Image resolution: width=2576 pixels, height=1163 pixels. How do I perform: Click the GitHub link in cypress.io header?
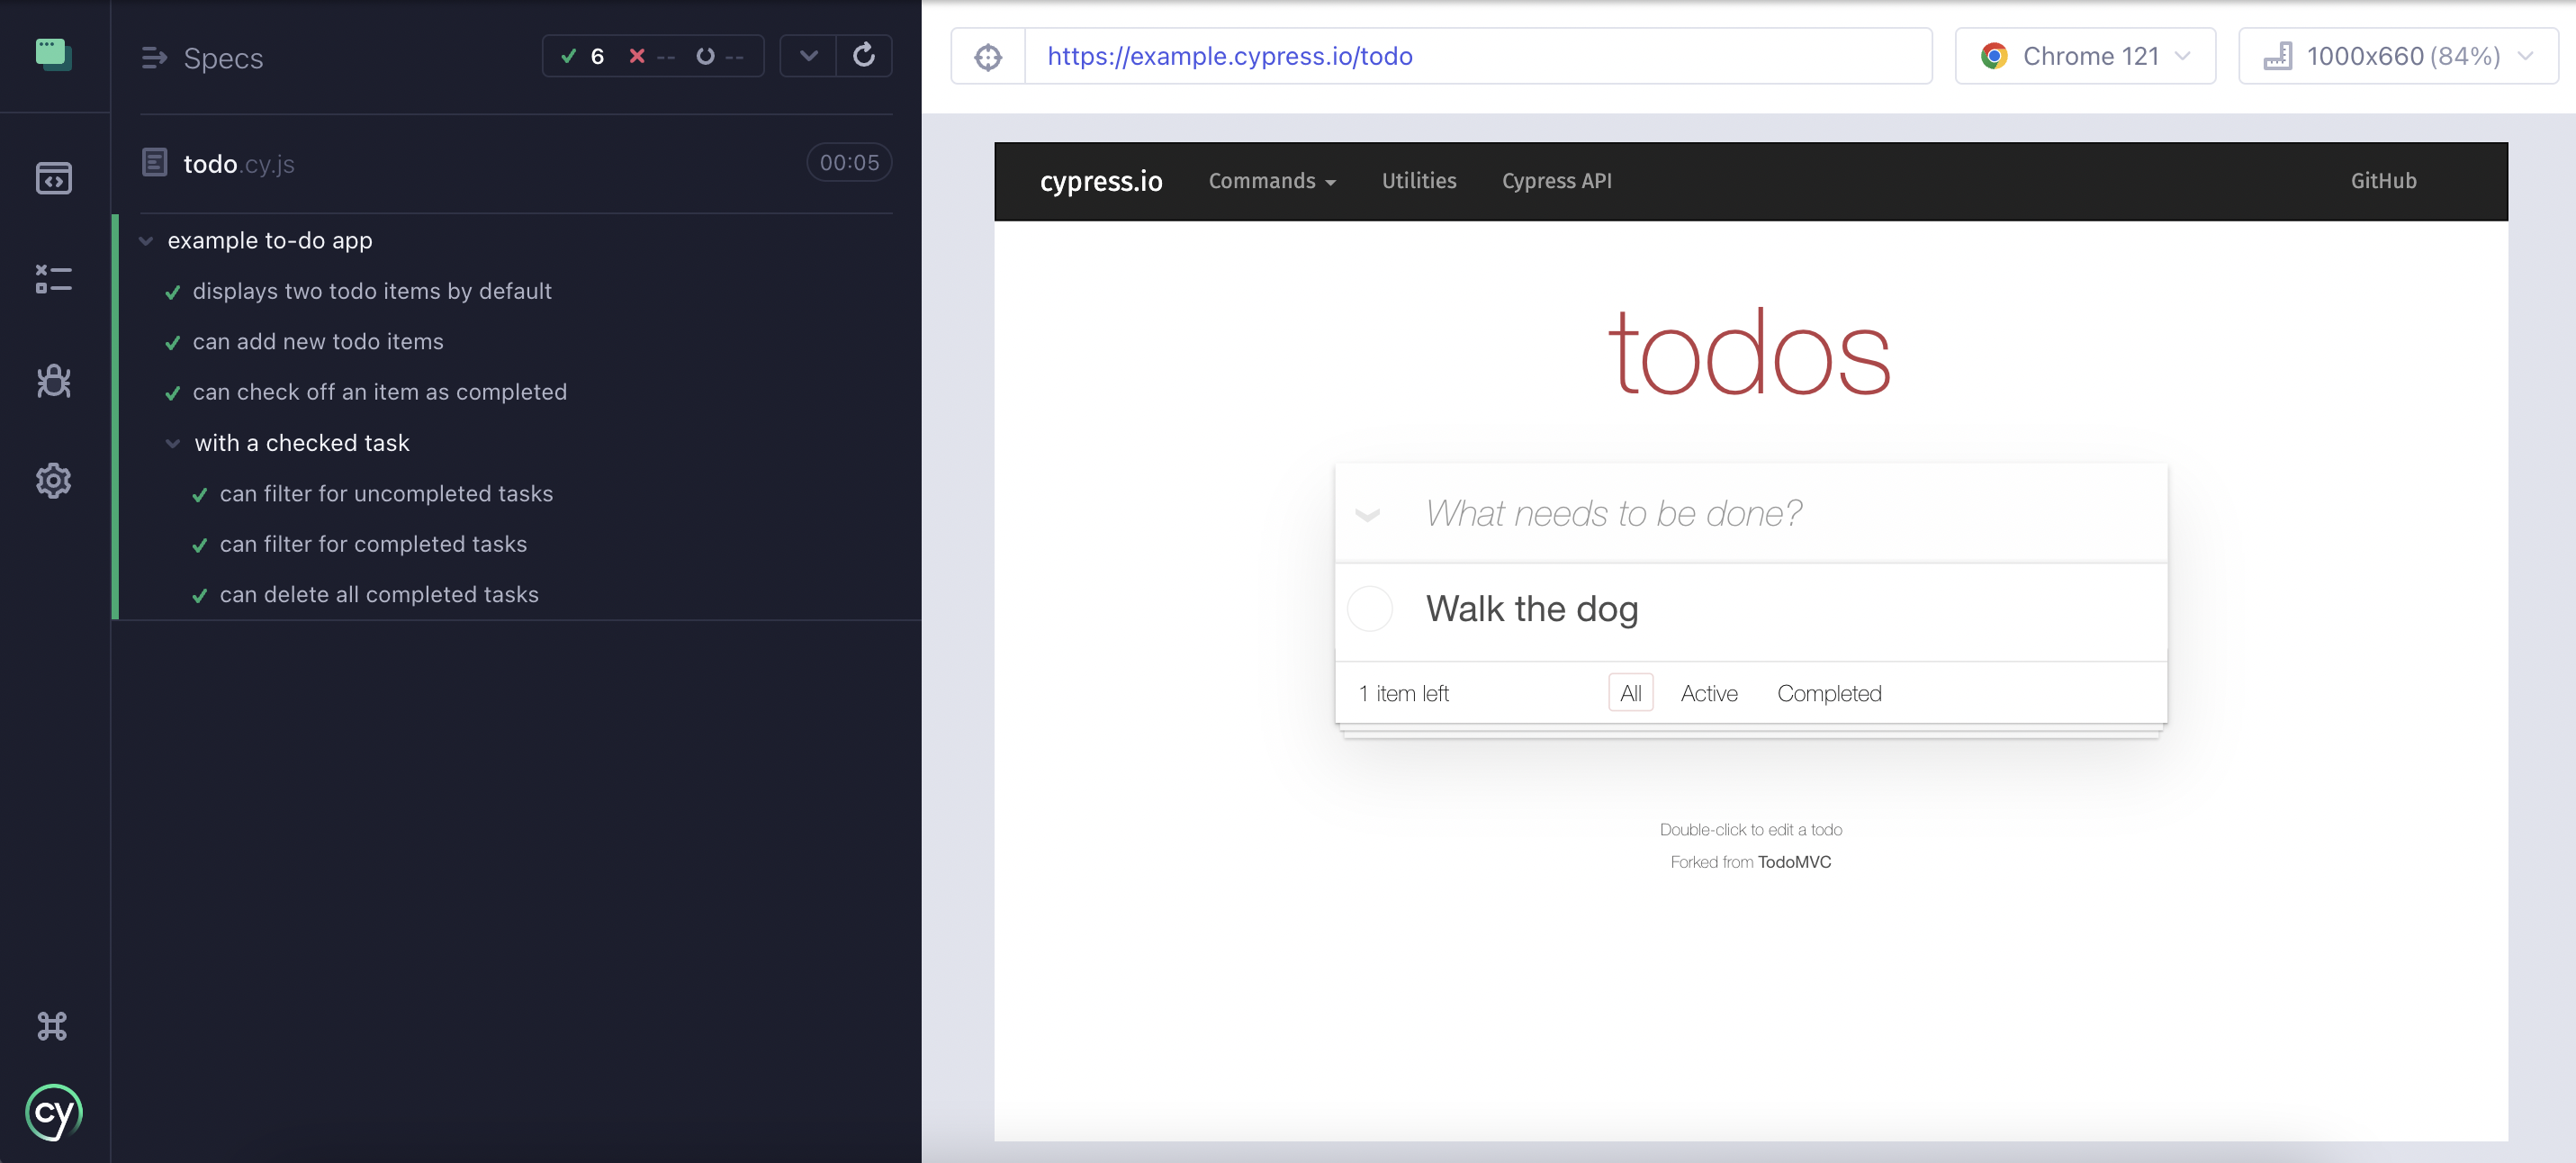(2385, 181)
